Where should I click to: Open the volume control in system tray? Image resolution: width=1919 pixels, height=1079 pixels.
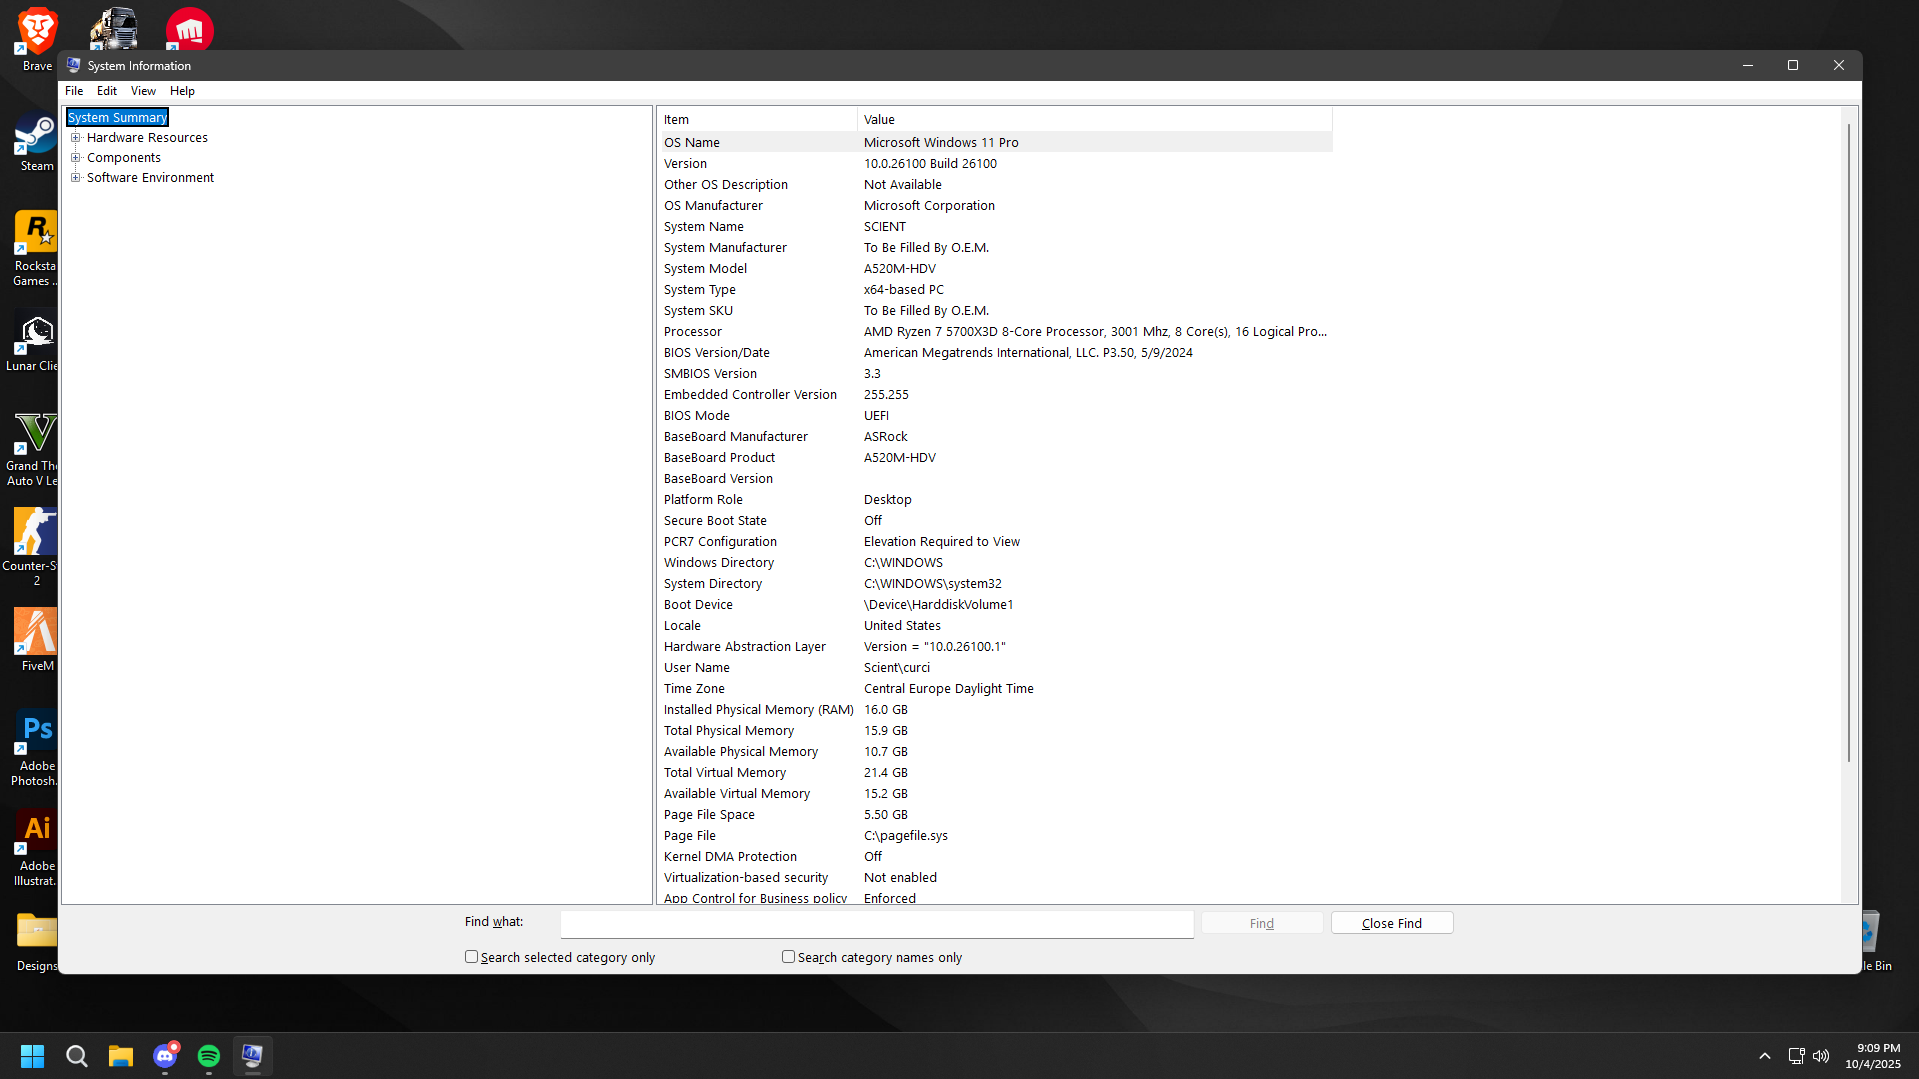click(1821, 1056)
